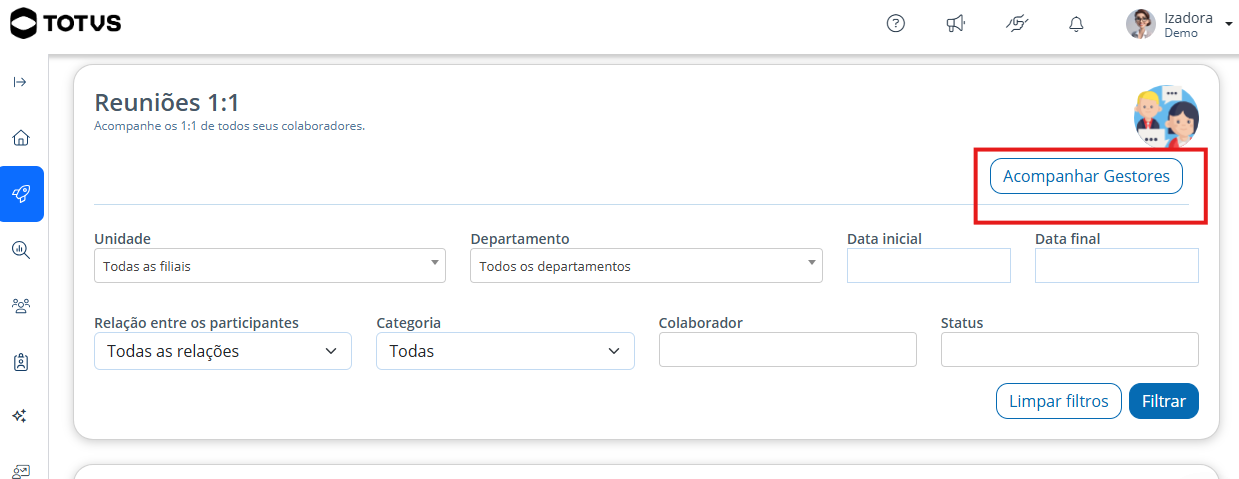The width and height of the screenshot is (1239, 479).
Task: Click Acompanhar Gestores button
Action: coord(1086,176)
